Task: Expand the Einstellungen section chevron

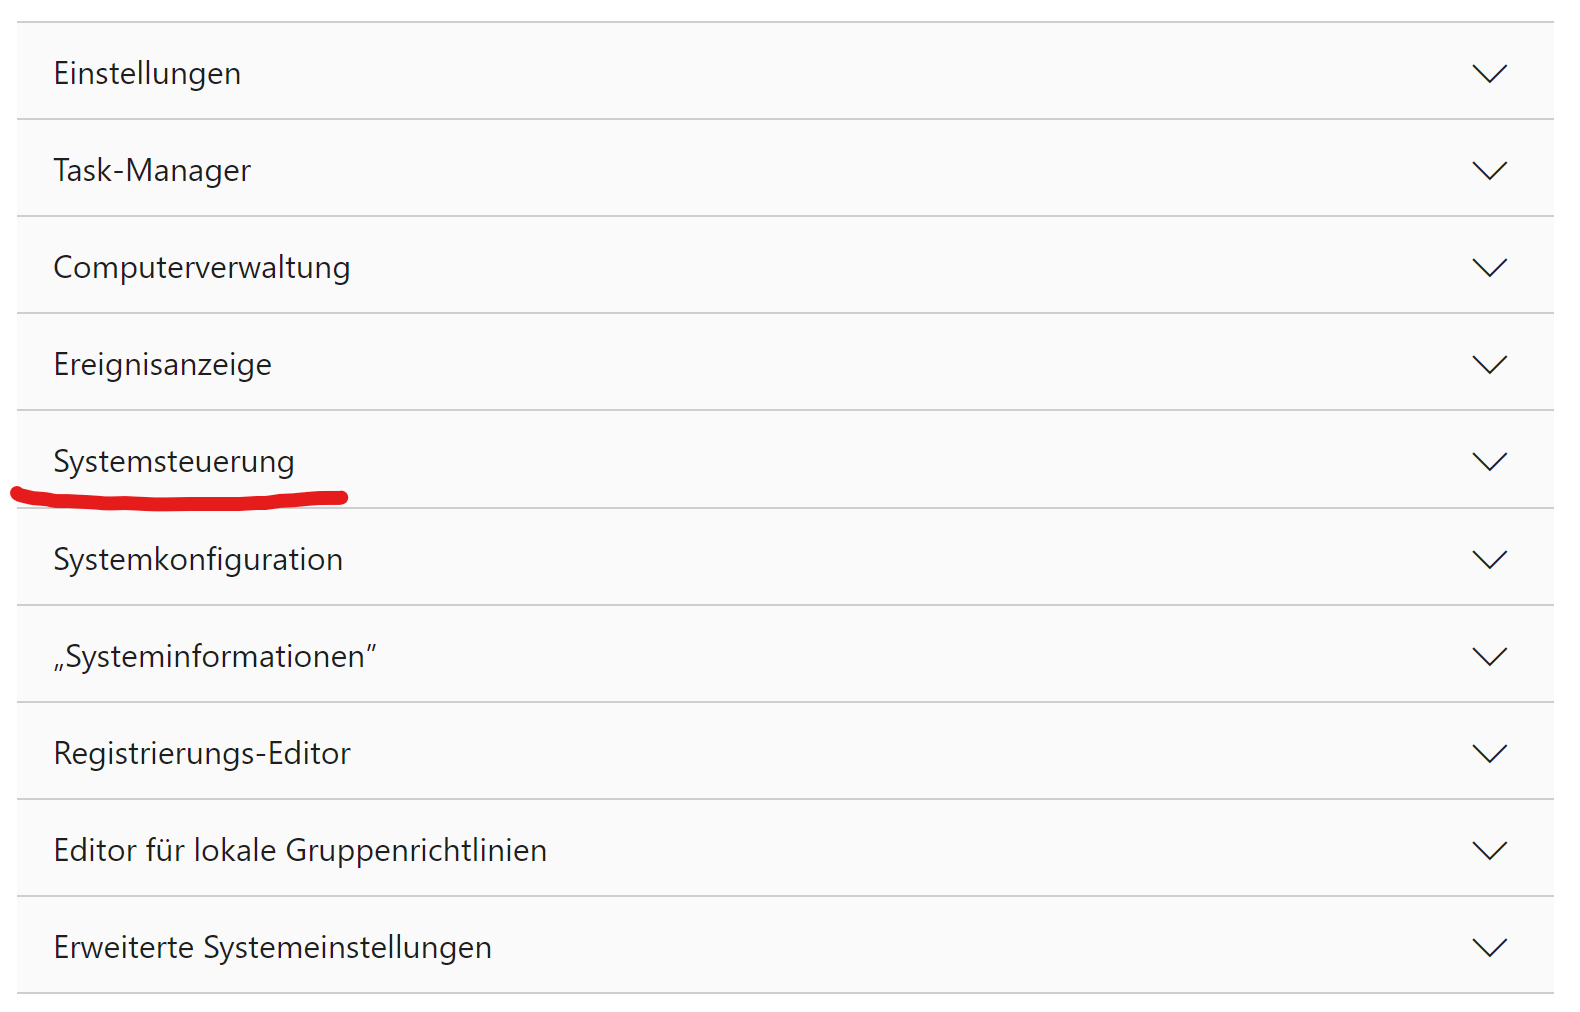Action: click(1489, 74)
